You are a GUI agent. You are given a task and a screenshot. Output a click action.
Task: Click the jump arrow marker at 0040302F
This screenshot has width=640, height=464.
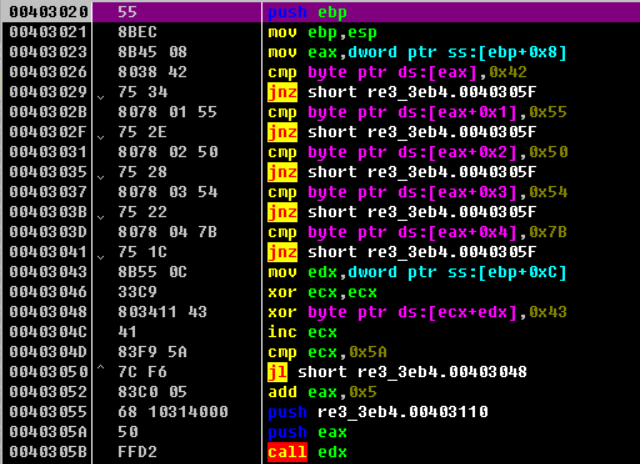(100, 137)
